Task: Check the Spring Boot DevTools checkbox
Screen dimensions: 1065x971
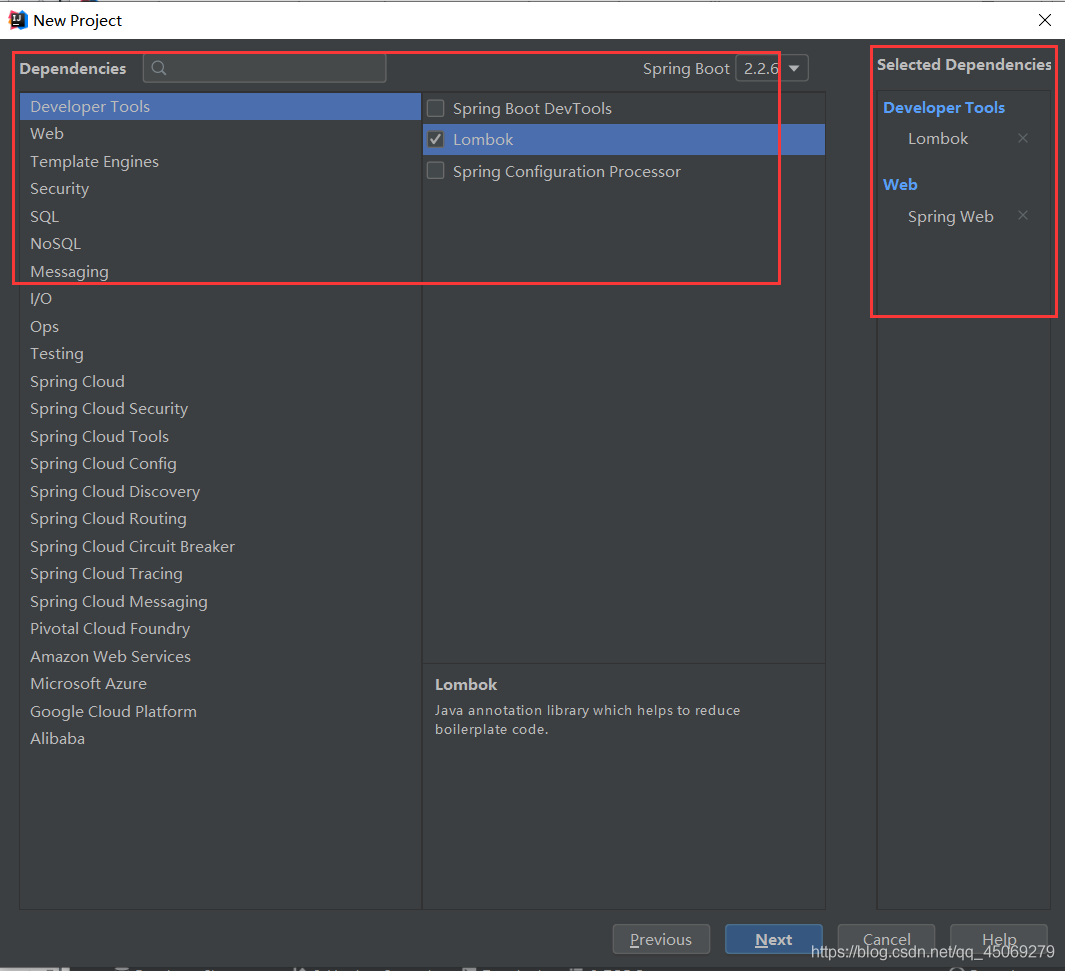Action: [x=435, y=108]
